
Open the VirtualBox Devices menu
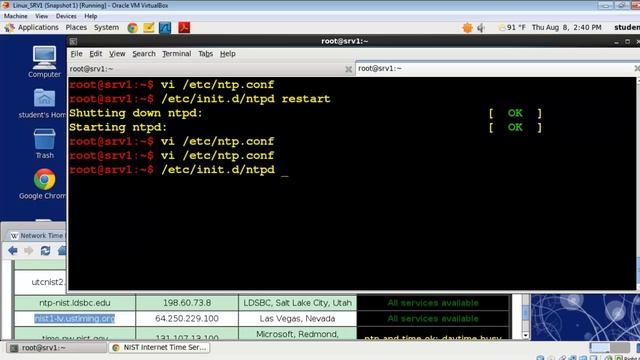coord(66,16)
